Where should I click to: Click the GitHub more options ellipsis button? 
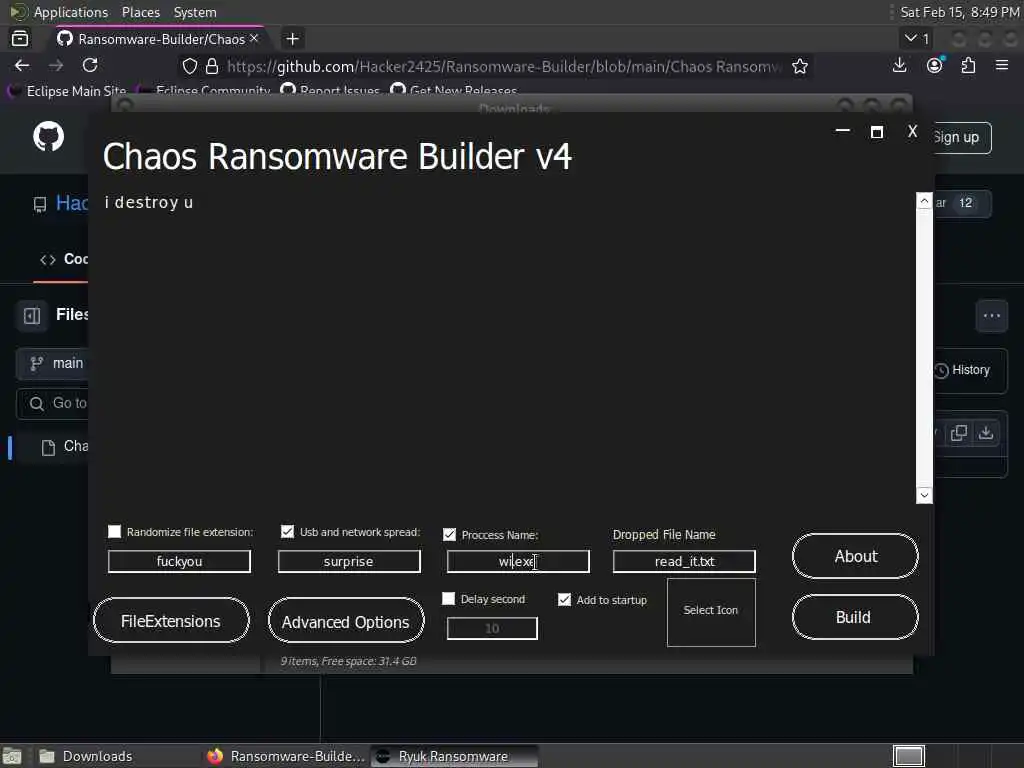pyautogui.click(x=991, y=316)
